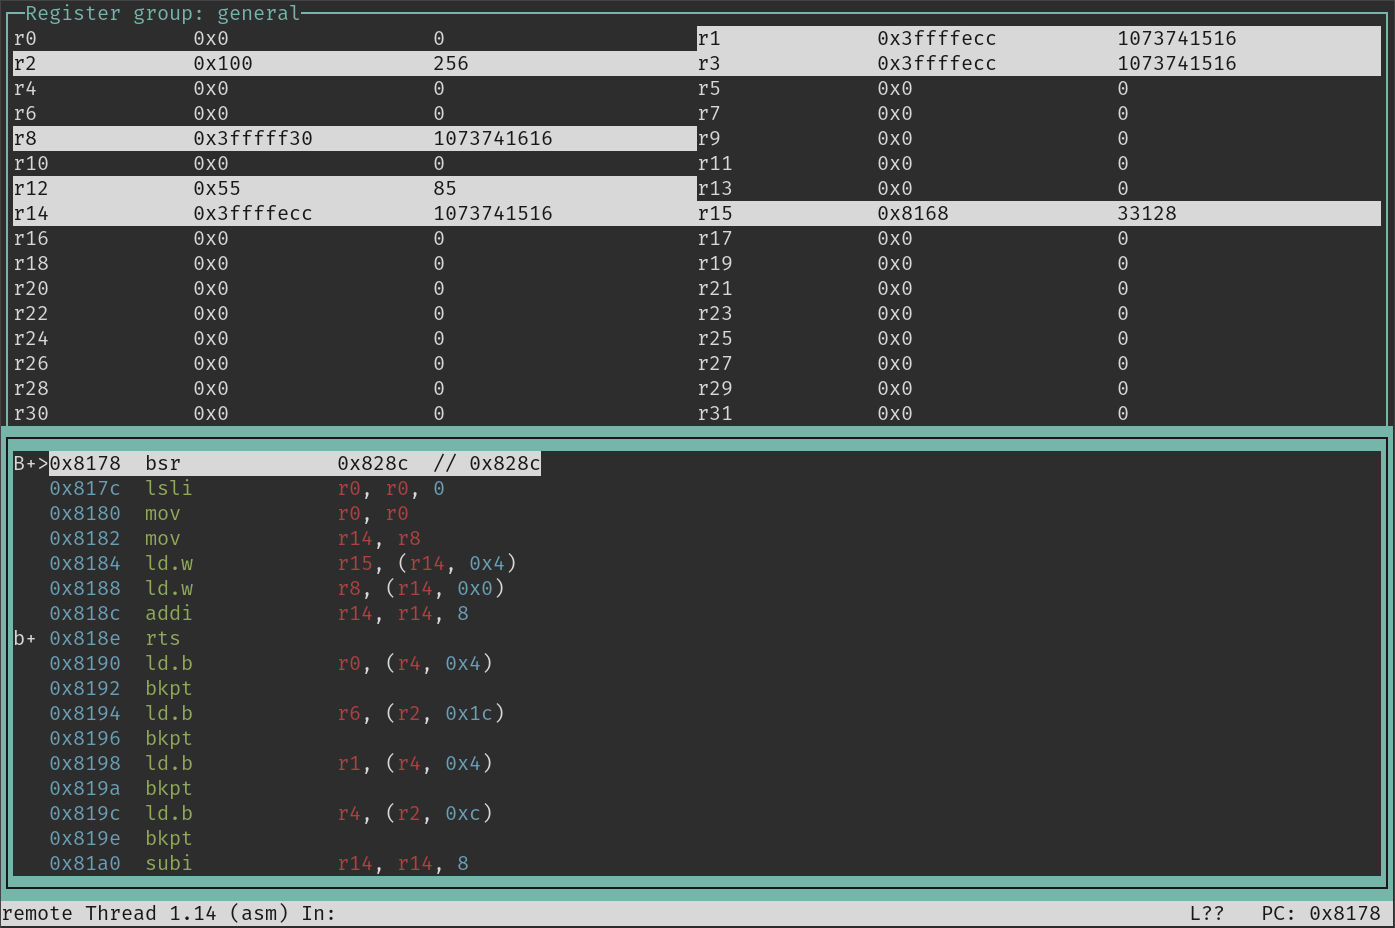This screenshot has height=928, width=1395.
Task: Click the bsr comment // 0x828c
Action: point(487,463)
